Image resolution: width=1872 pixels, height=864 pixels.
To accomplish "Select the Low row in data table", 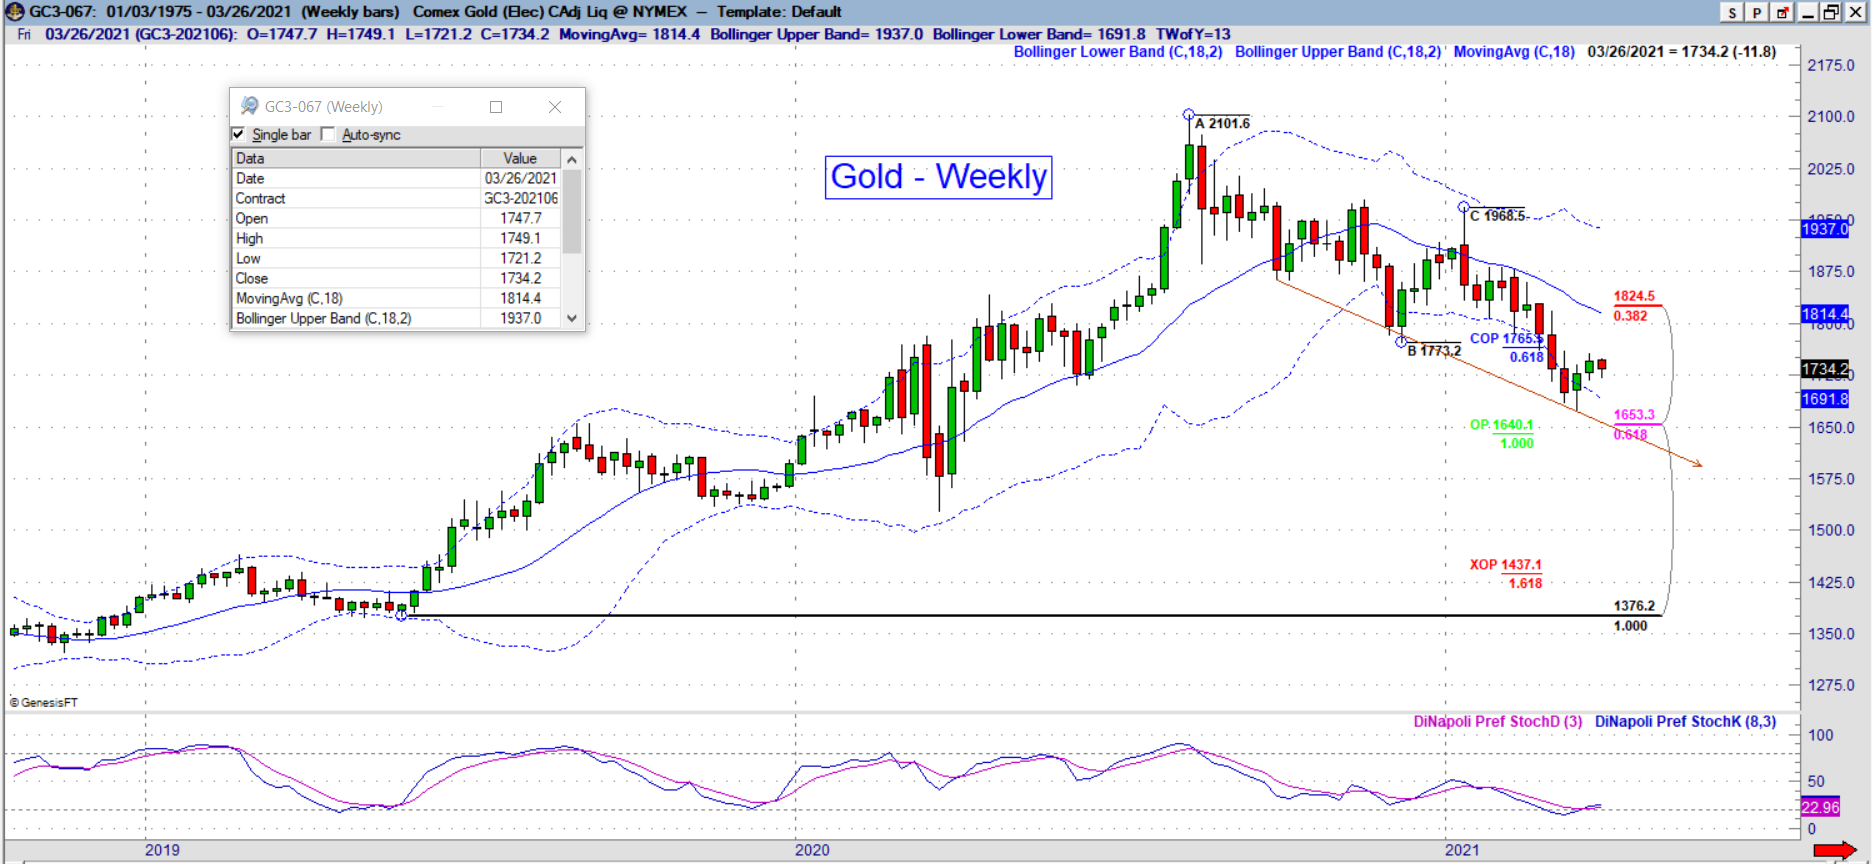I will click(x=396, y=258).
